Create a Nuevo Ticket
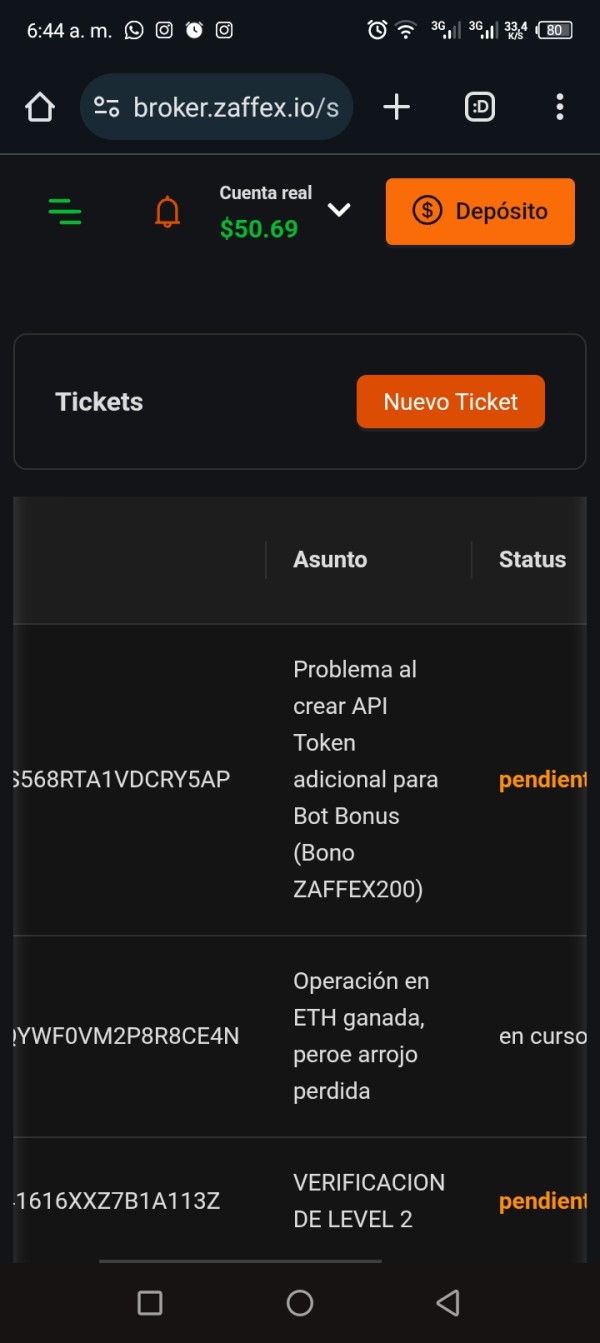The height and width of the screenshot is (1343, 600). point(450,402)
